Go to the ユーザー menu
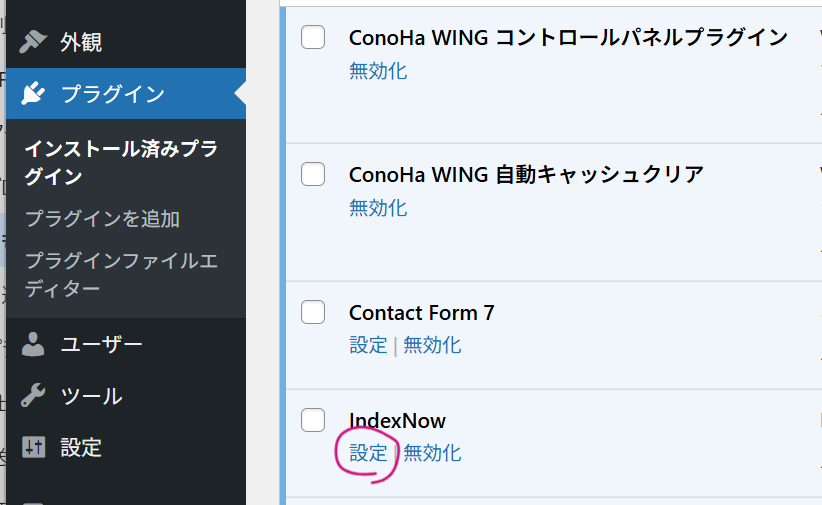822x505 pixels. click(101, 344)
